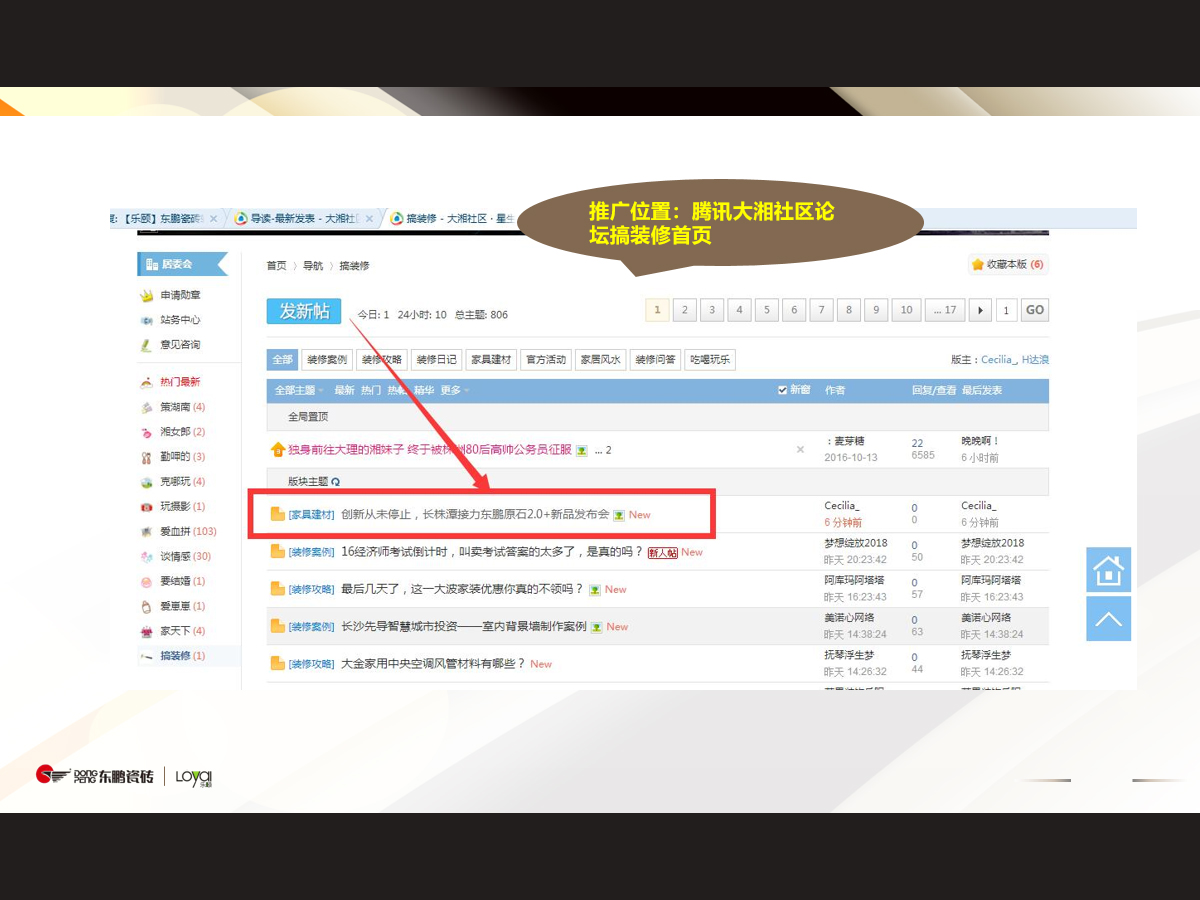The width and height of the screenshot is (1200, 900).
Task: Toggle the 新窗 checkbox
Action: pyautogui.click(x=782, y=390)
